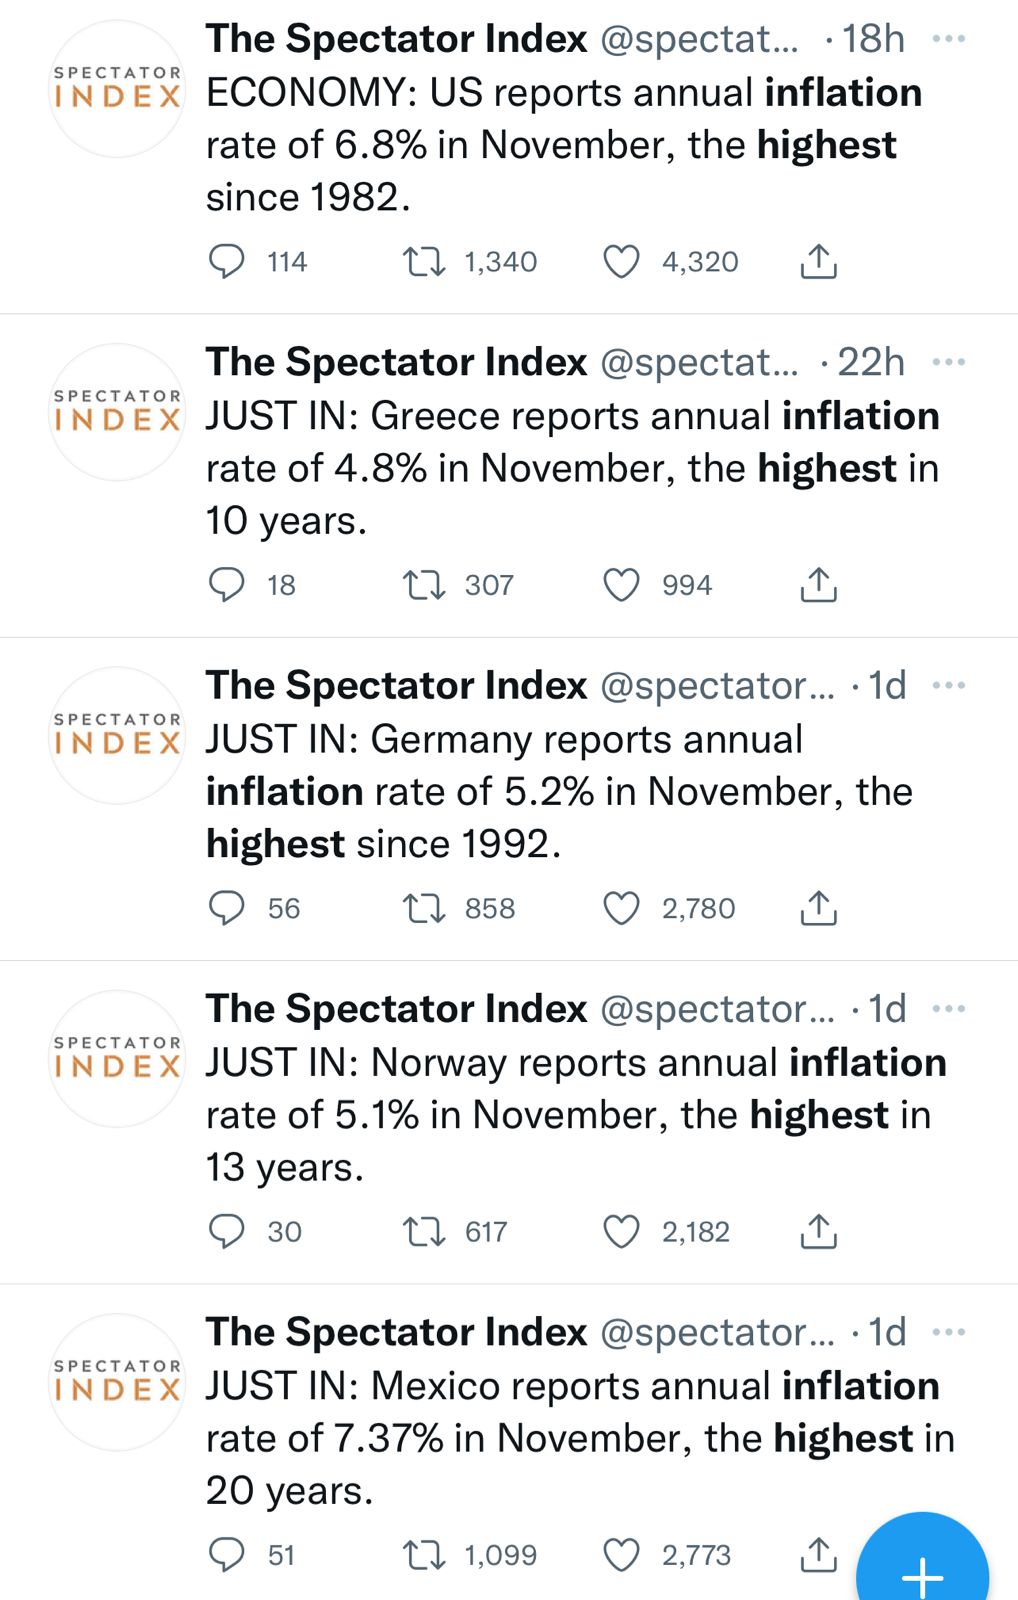Like the Germany inflation tweet
The image size is (1018, 1600).
(x=621, y=908)
